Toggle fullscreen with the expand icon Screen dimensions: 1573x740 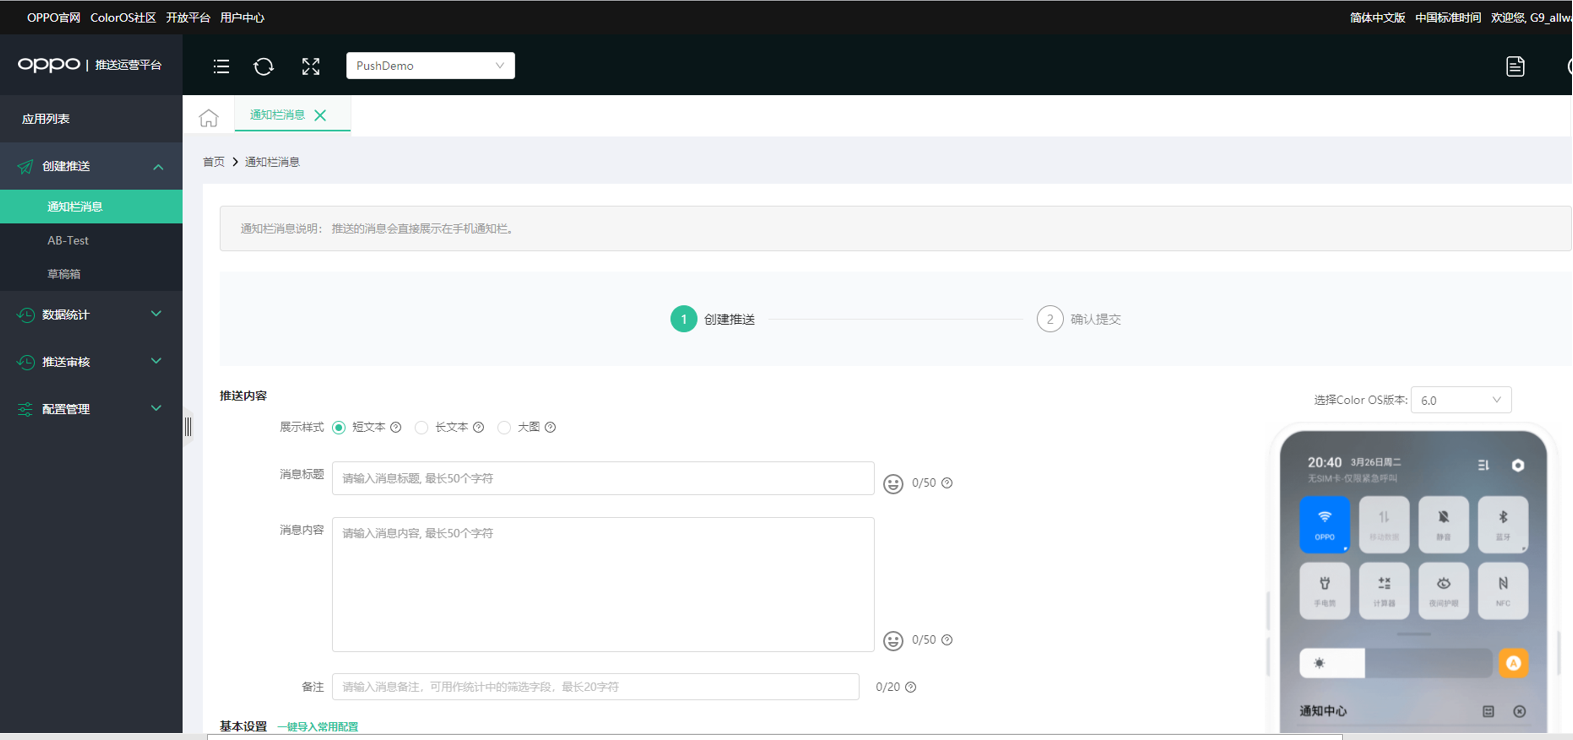click(311, 66)
